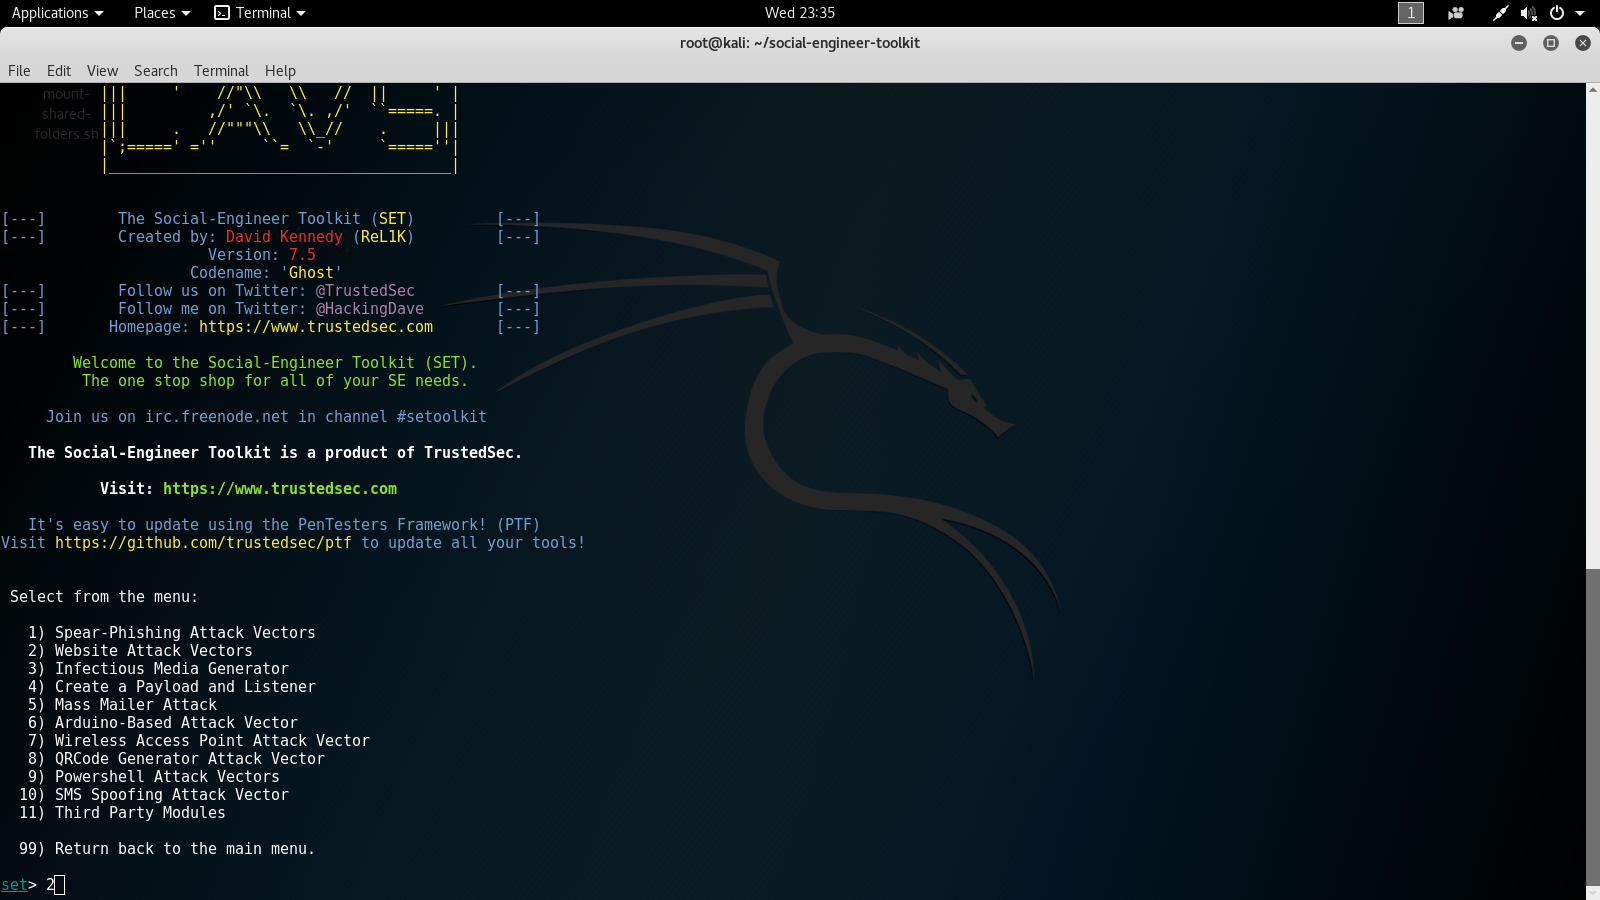Click '5) Mass Mailer Attack' text
Image resolution: width=1600 pixels, height=900 pixels.
[122, 705]
